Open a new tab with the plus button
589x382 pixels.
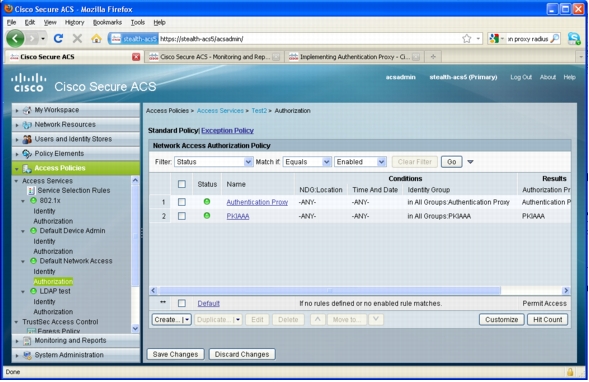[433, 57]
